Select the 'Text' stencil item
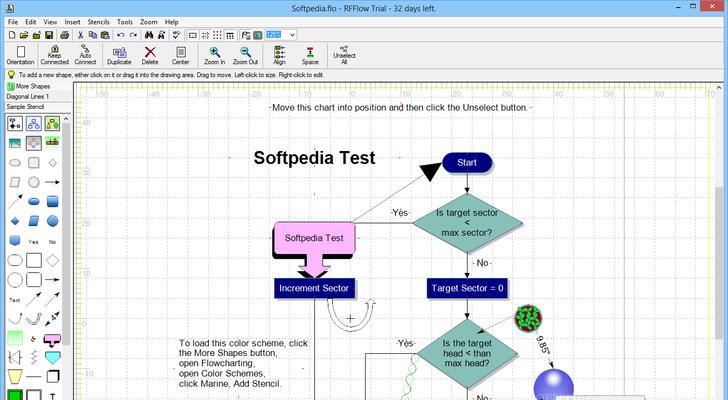The height and width of the screenshot is (400, 728). [x=15, y=300]
